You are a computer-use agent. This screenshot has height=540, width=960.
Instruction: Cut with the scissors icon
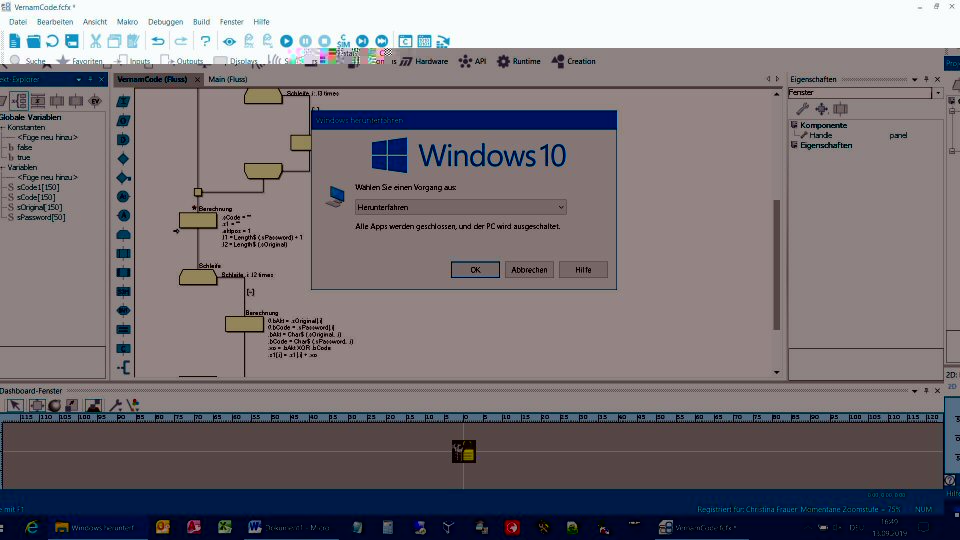(x=96, y=41)
